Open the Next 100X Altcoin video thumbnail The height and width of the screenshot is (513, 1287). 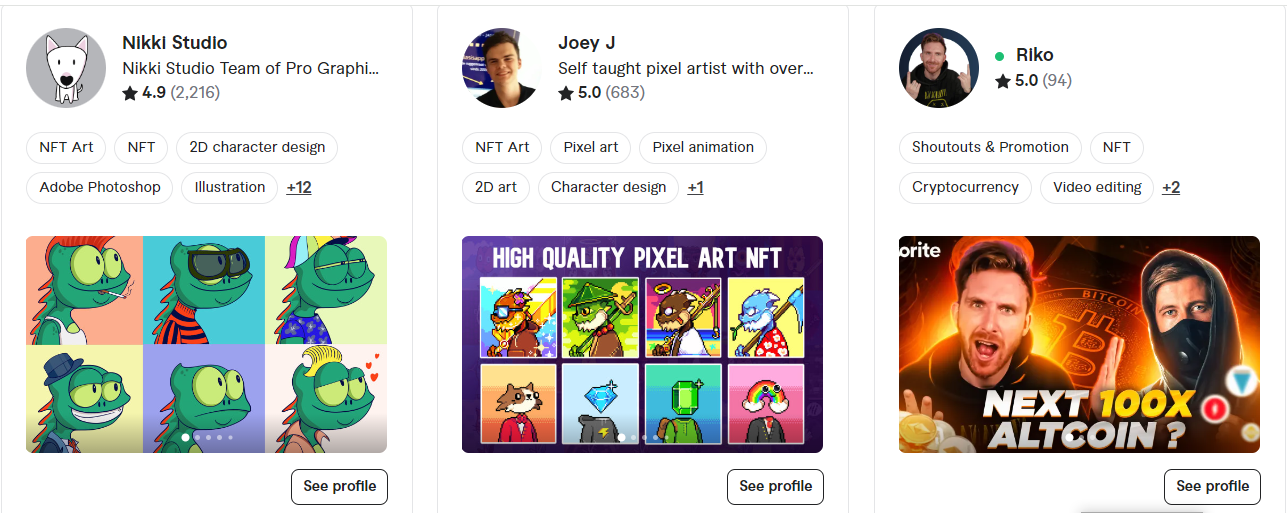tap(1079, 344)
